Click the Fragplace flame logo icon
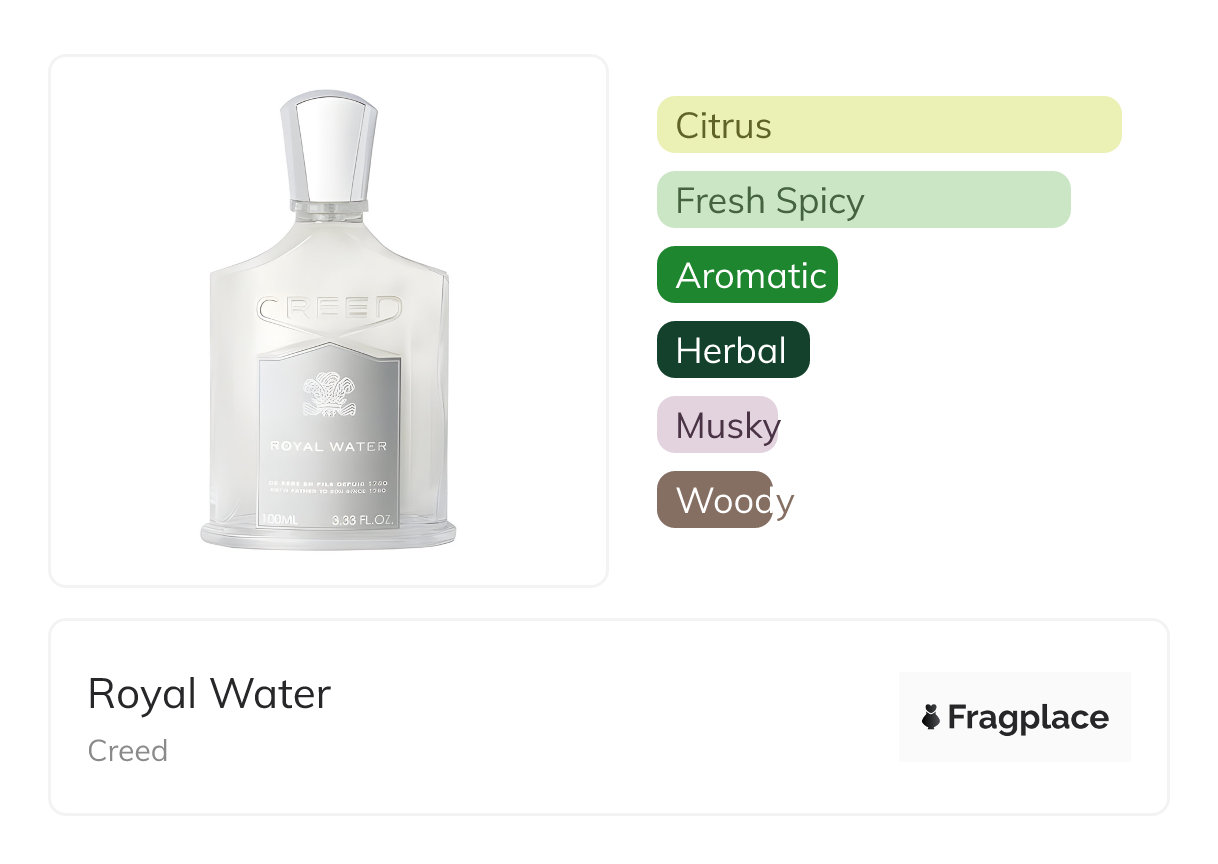Screen dimensions: 1218x864 (x=931, y=717)
